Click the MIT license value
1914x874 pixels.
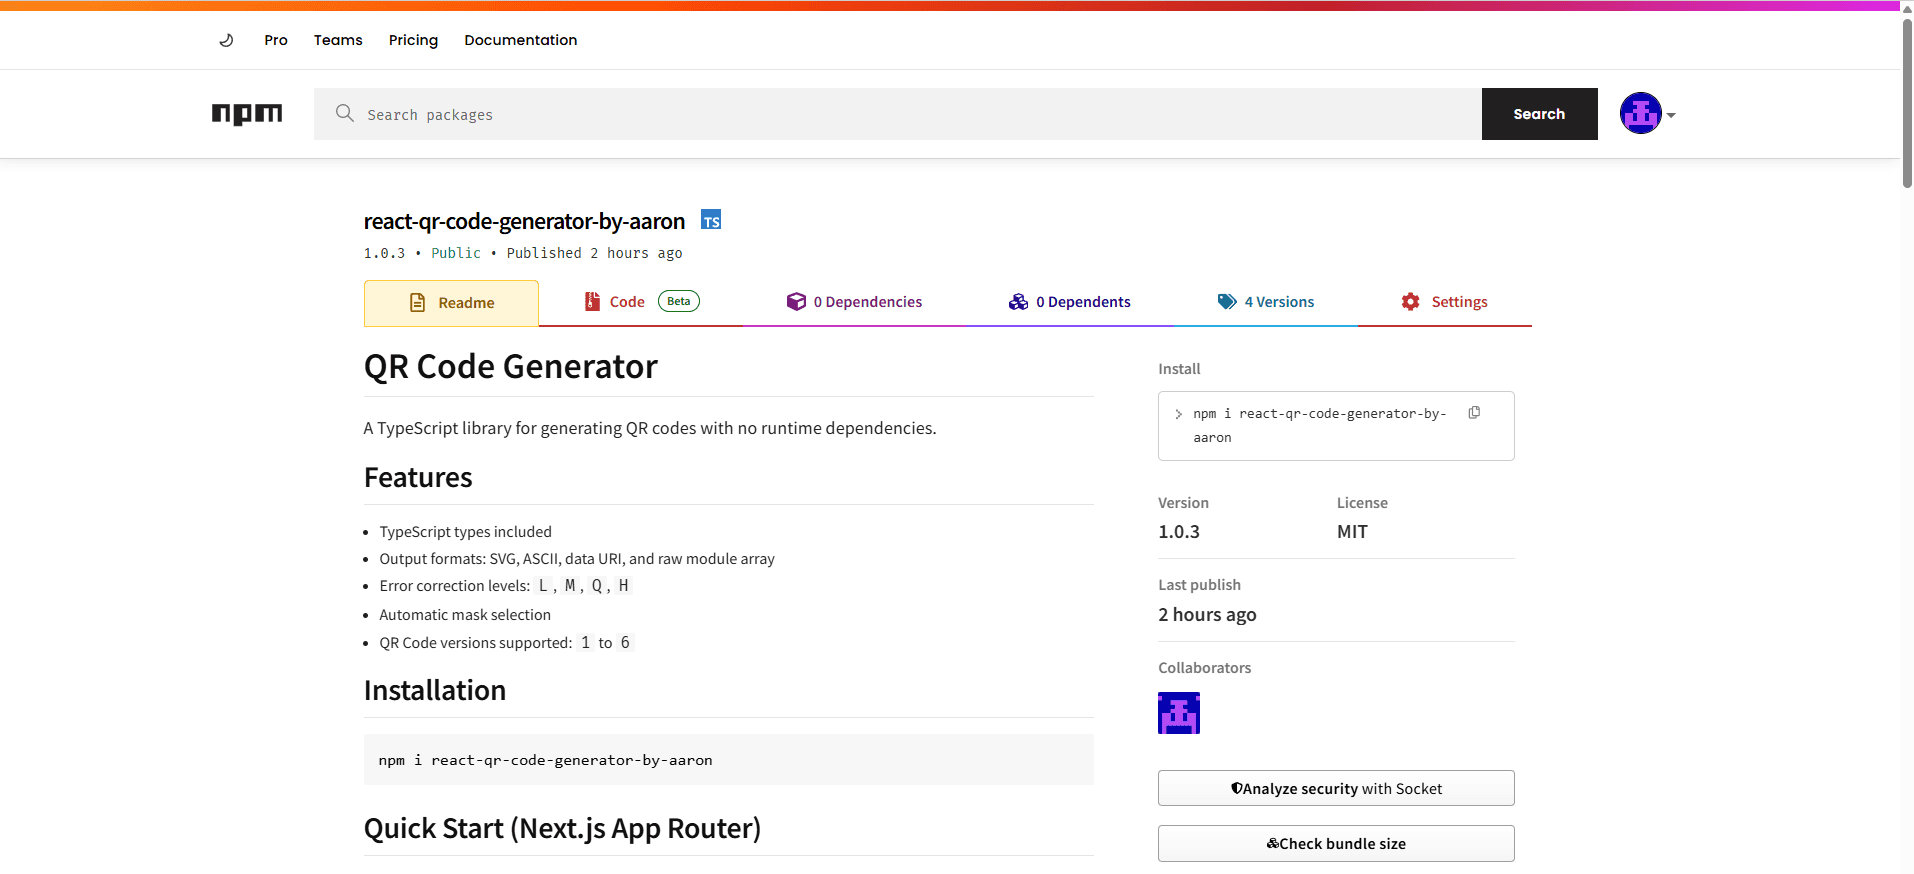click(1352, 532)
